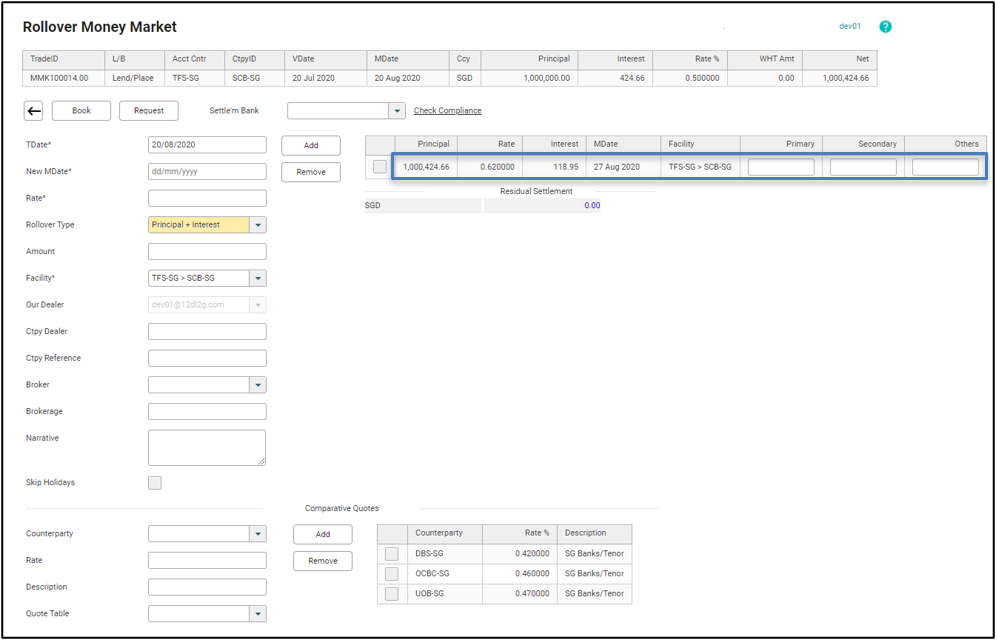Viewport: 997px width, 640px height.
Task: Expand the Facility dropdown
Action: point(258,278)
